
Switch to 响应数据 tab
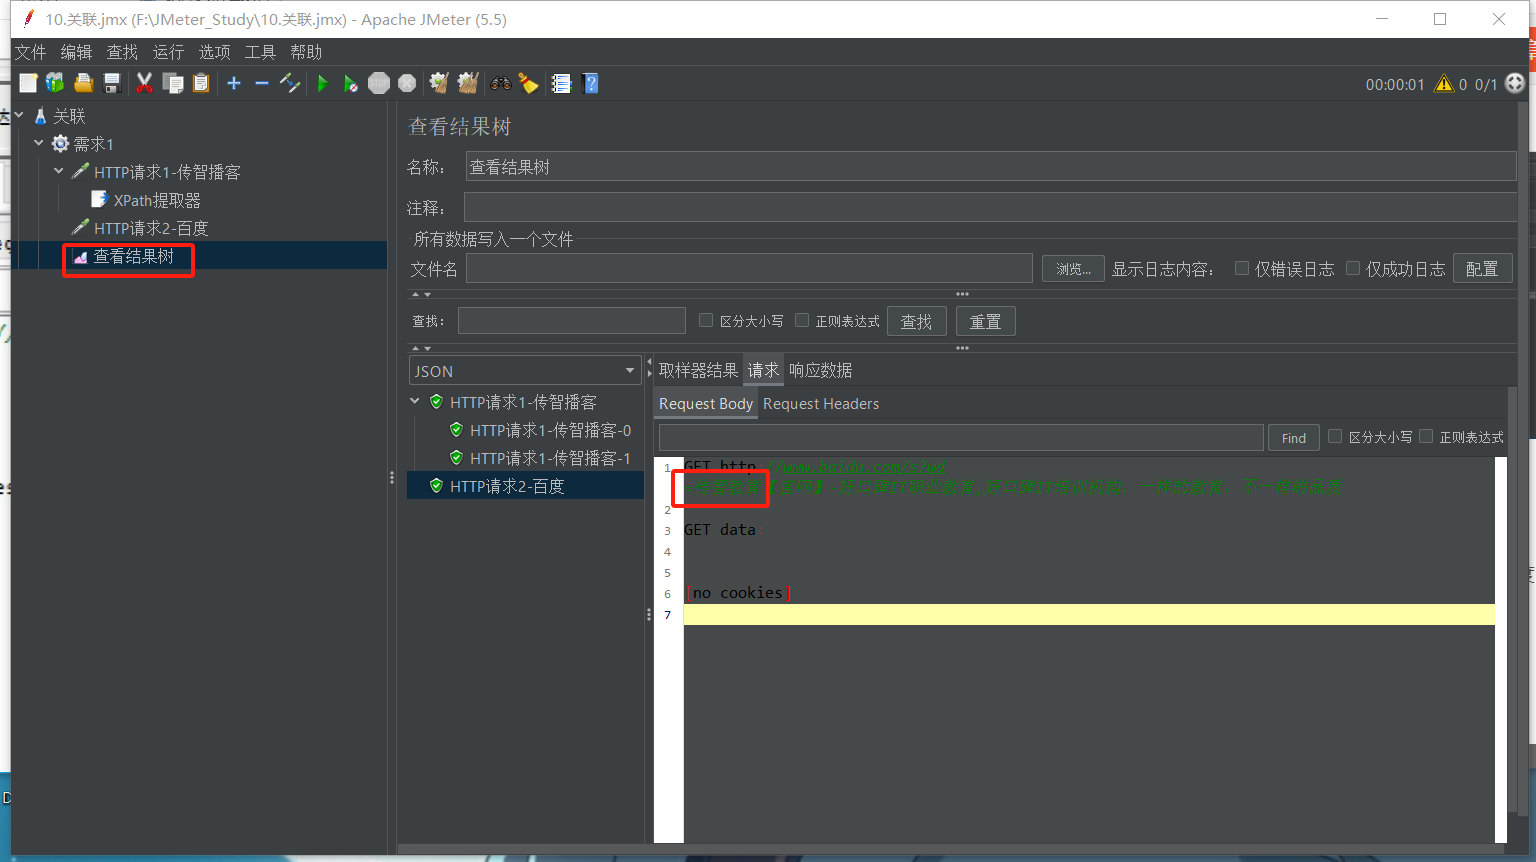click(820, 370)
